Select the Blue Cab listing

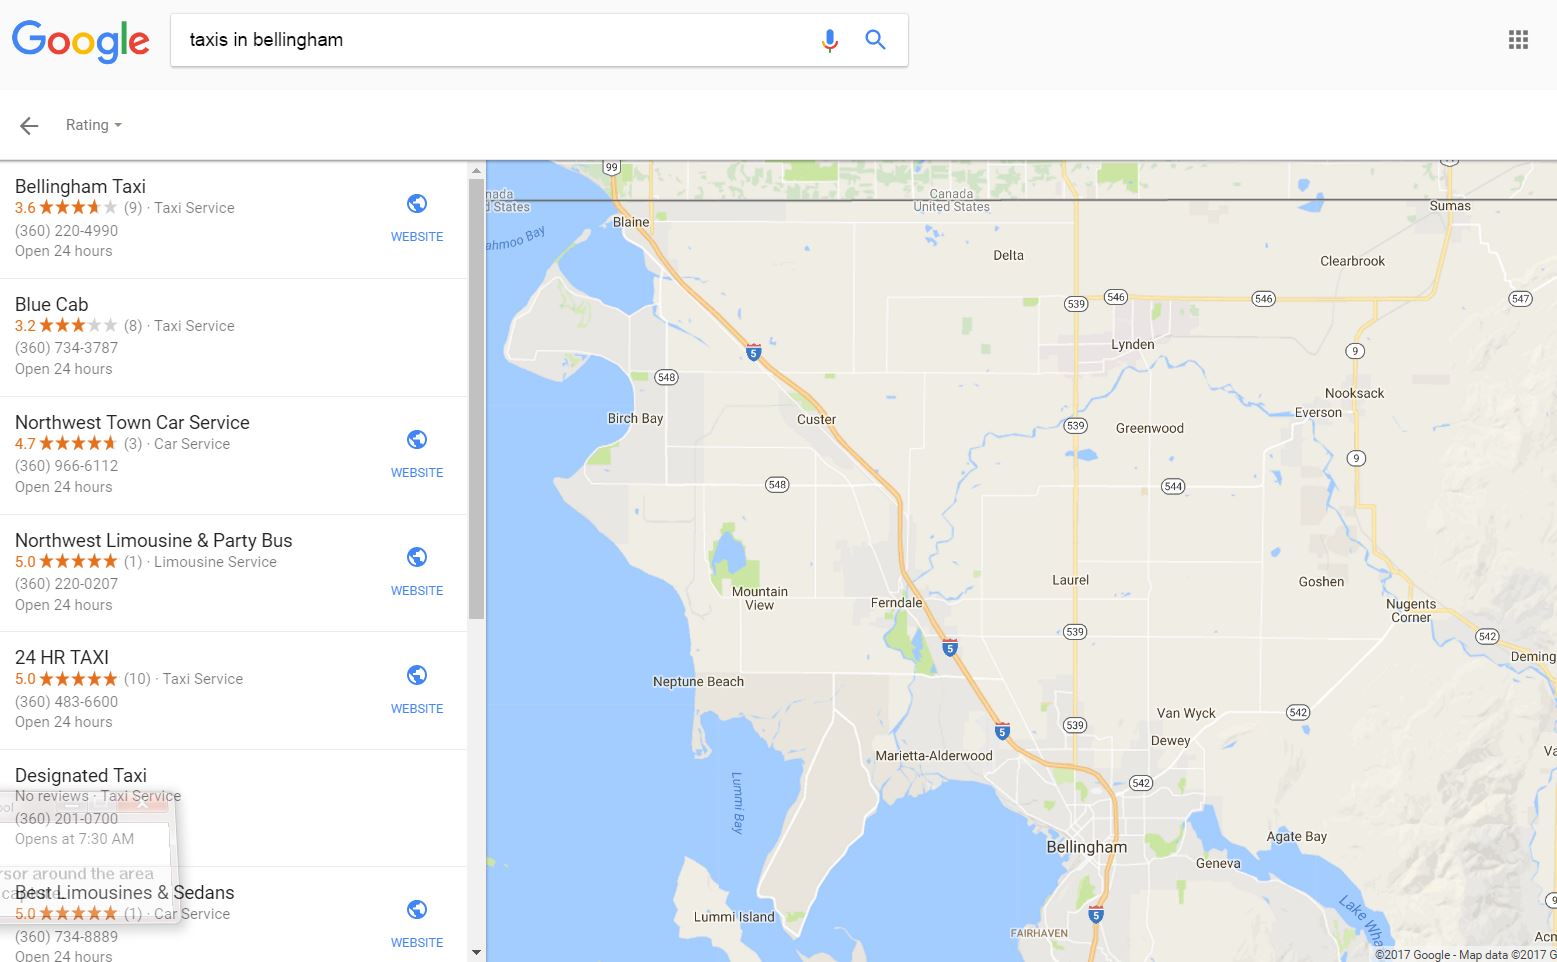pos(233,337)
